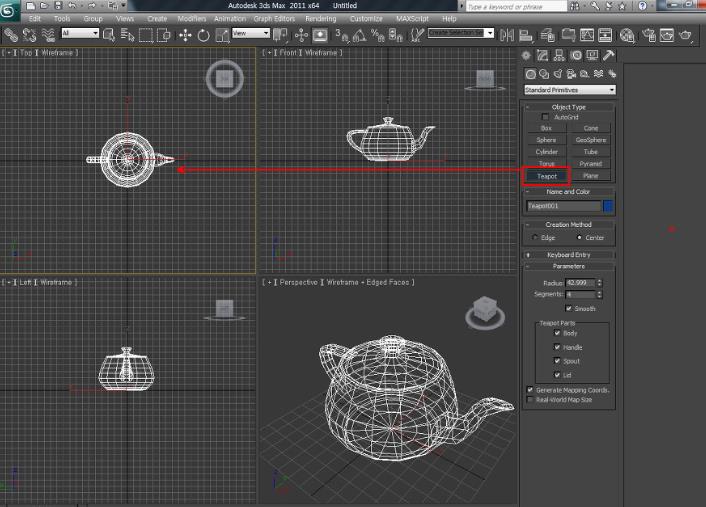Click the Open File folder icon
The height and width of the screenshot is (507, 706).
pos(44,6)
